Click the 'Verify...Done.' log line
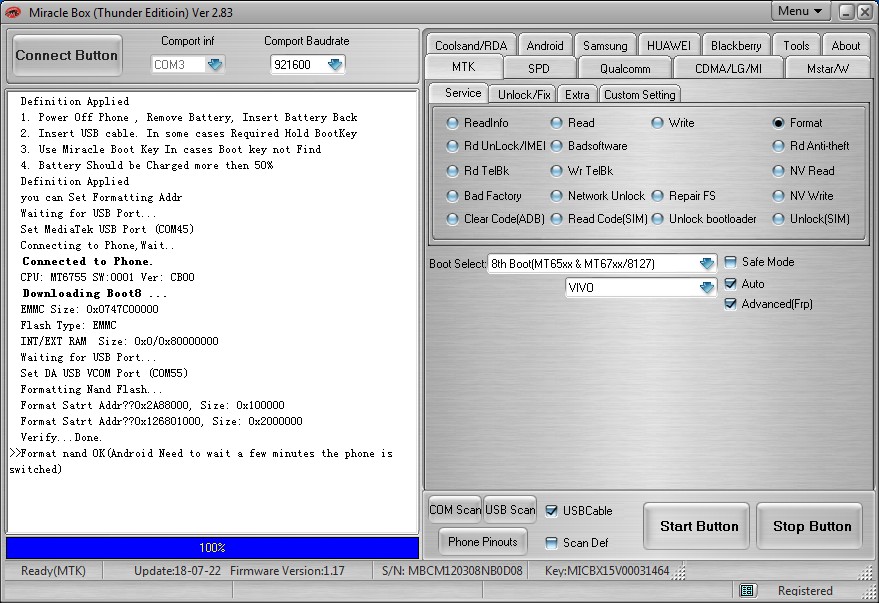The image size is (879, 603). pos(61,438)
